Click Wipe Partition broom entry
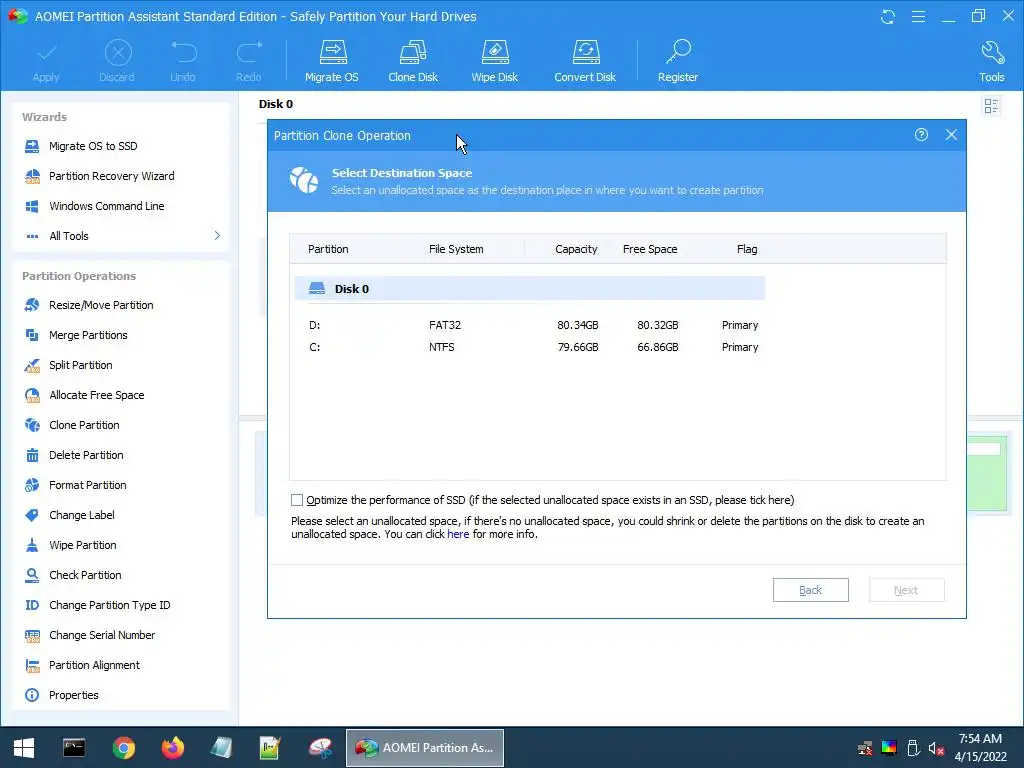1024x768 pixels. (x=82, y=545)
